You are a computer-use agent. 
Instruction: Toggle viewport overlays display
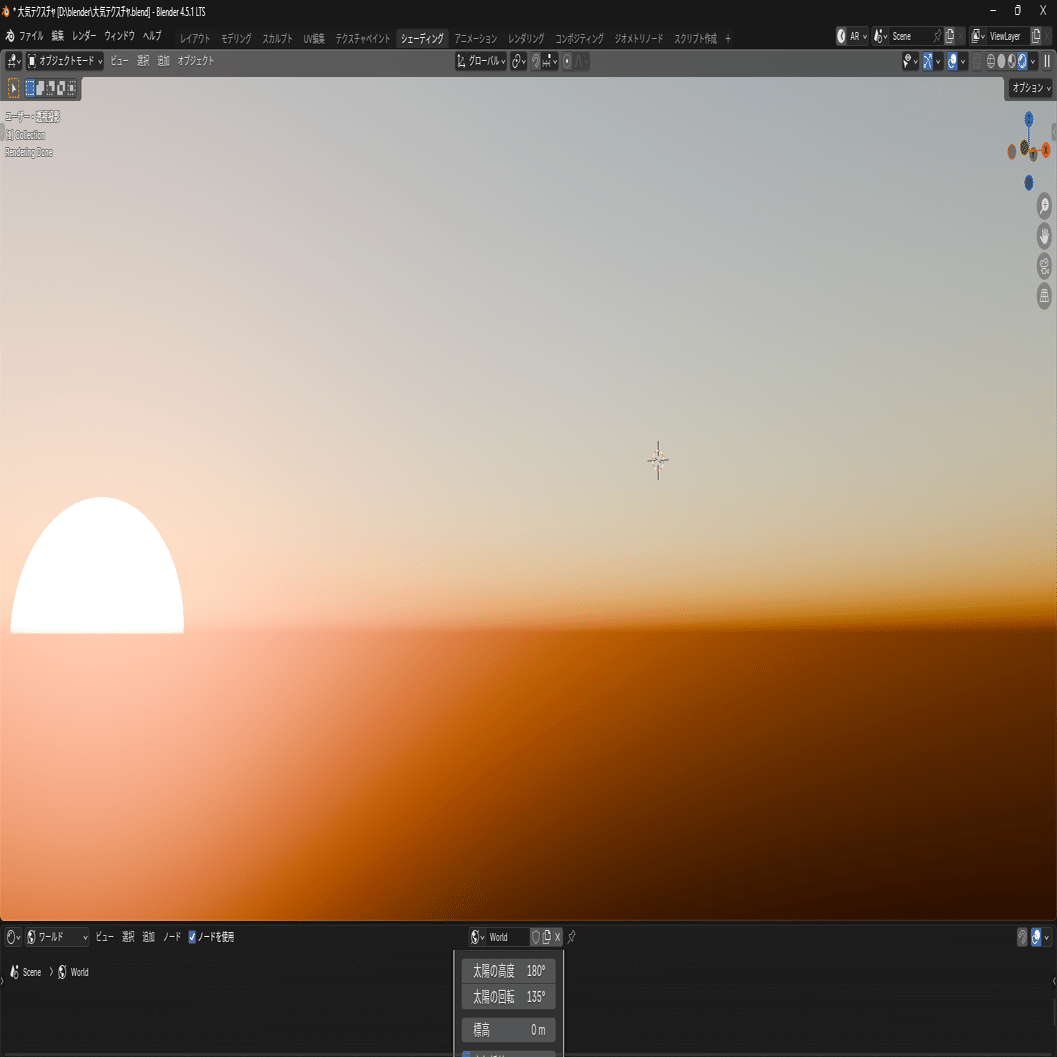pos(952,62)
